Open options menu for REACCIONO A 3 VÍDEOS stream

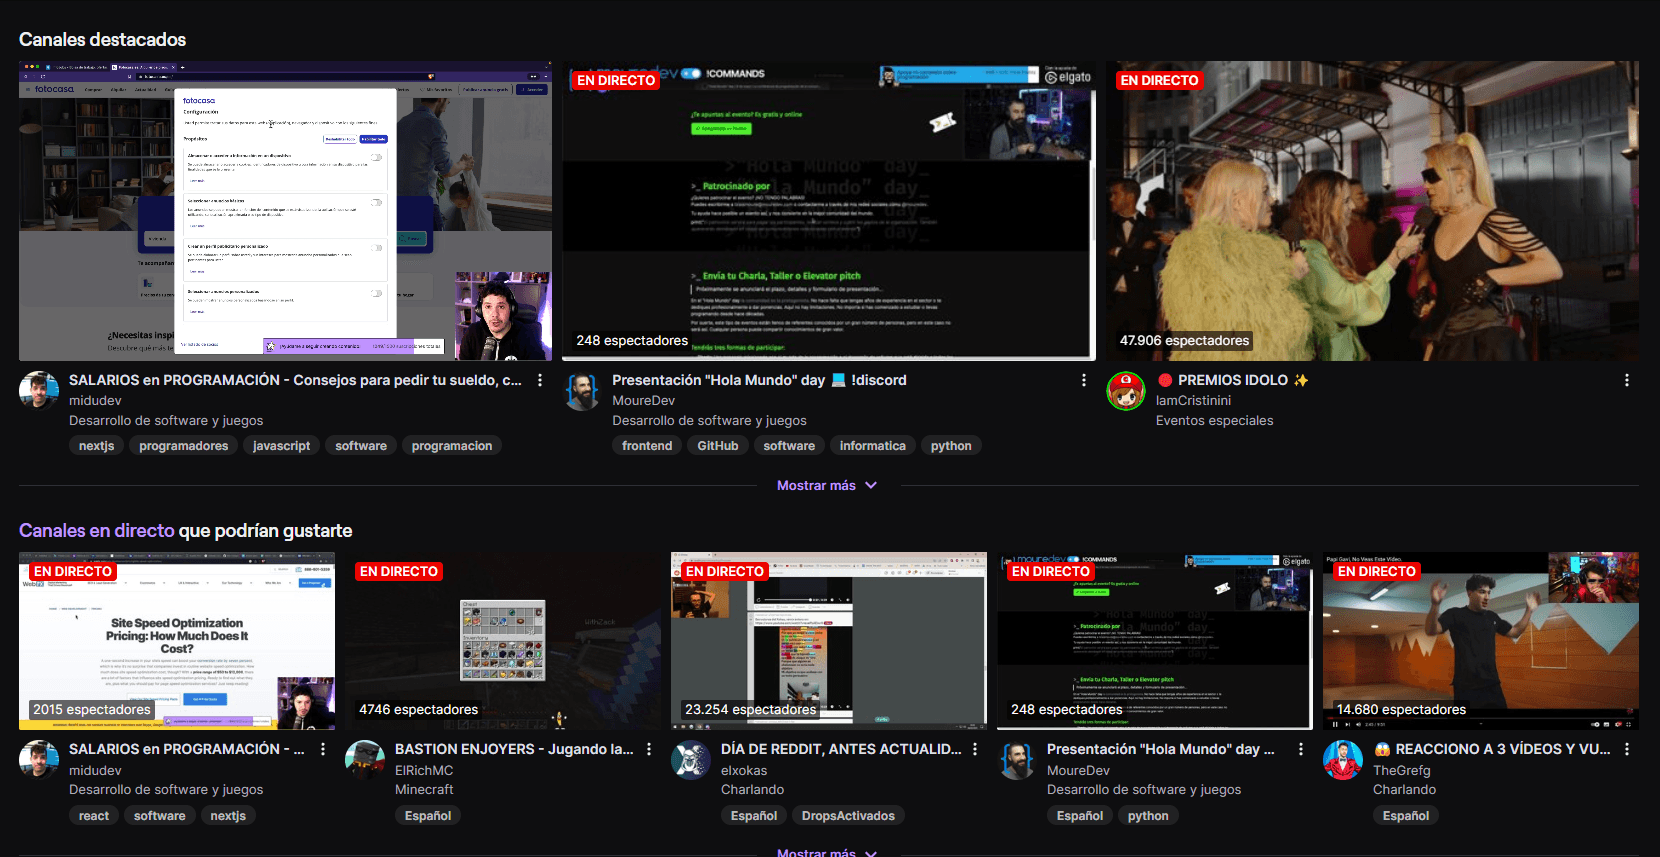(1627, 749)
